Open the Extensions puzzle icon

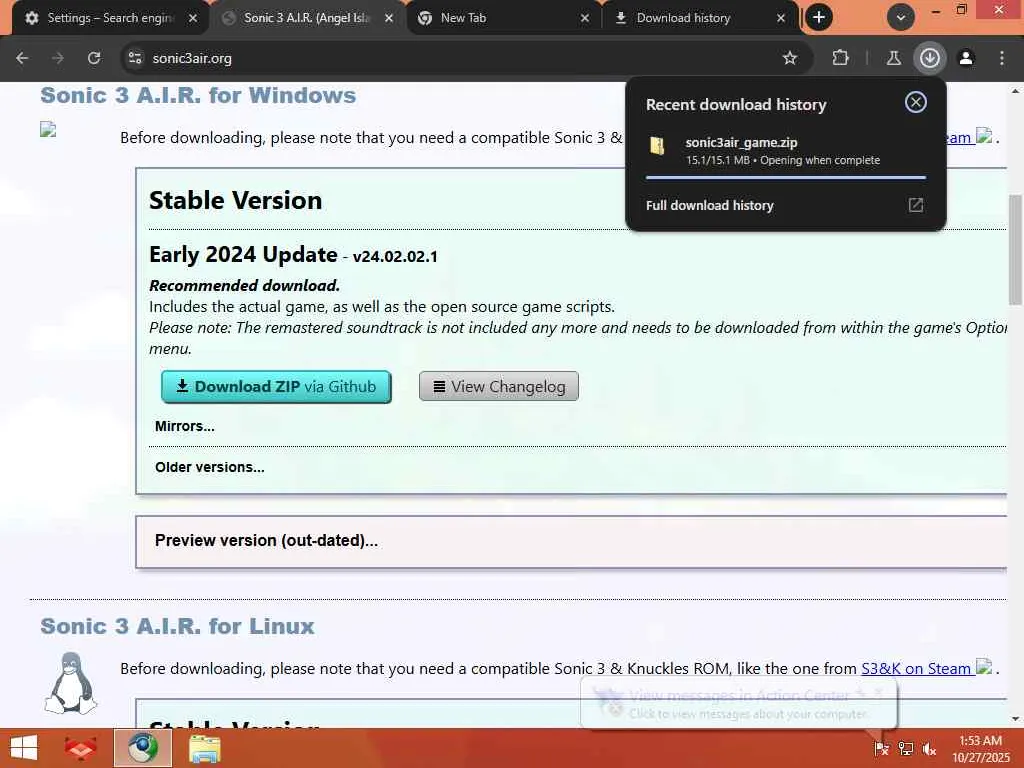coord(840,58)
